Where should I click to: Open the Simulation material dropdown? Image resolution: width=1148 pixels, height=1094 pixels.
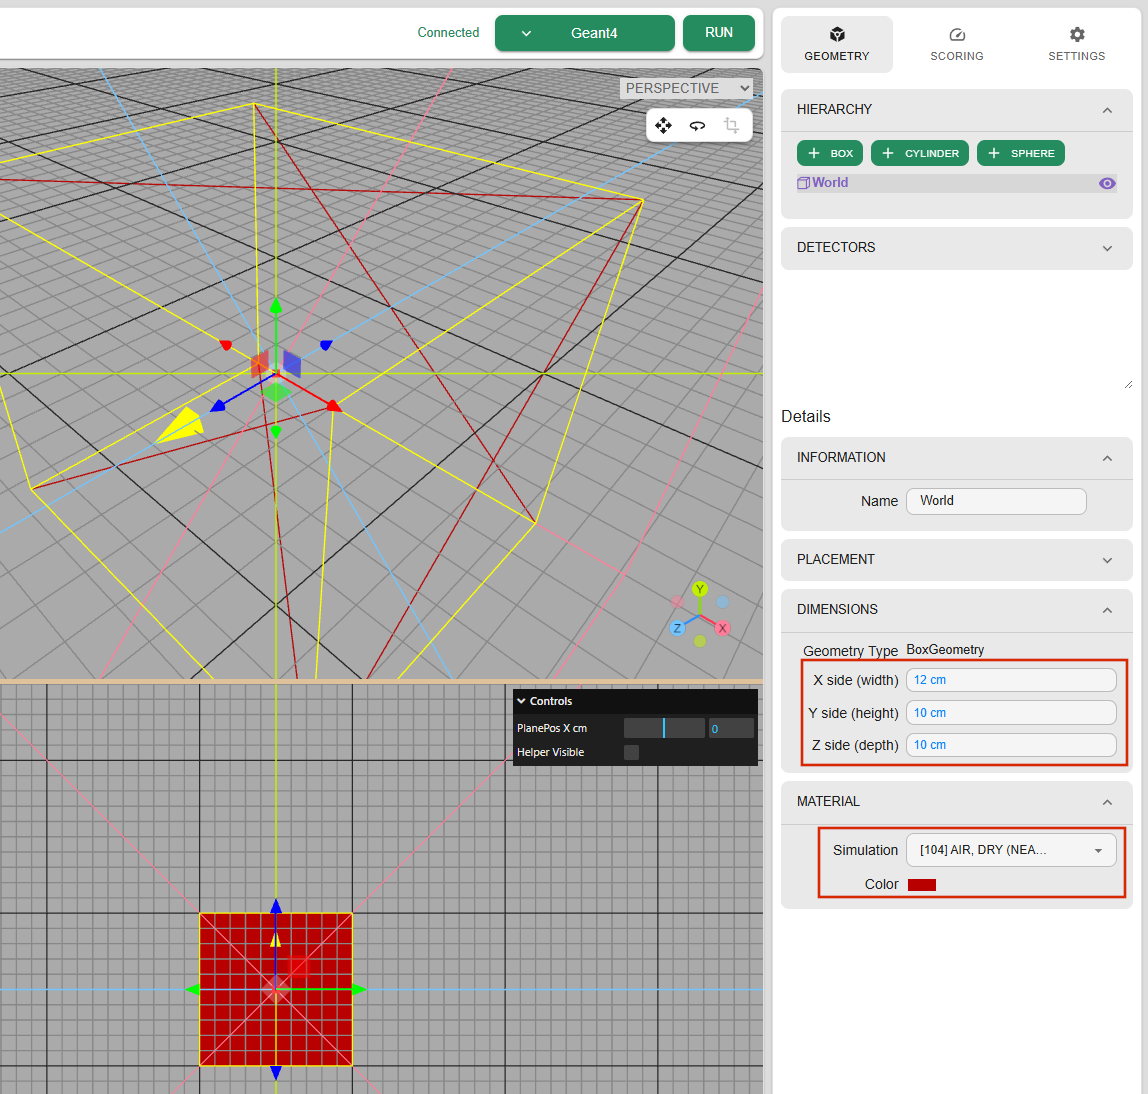pos(1010,850)
